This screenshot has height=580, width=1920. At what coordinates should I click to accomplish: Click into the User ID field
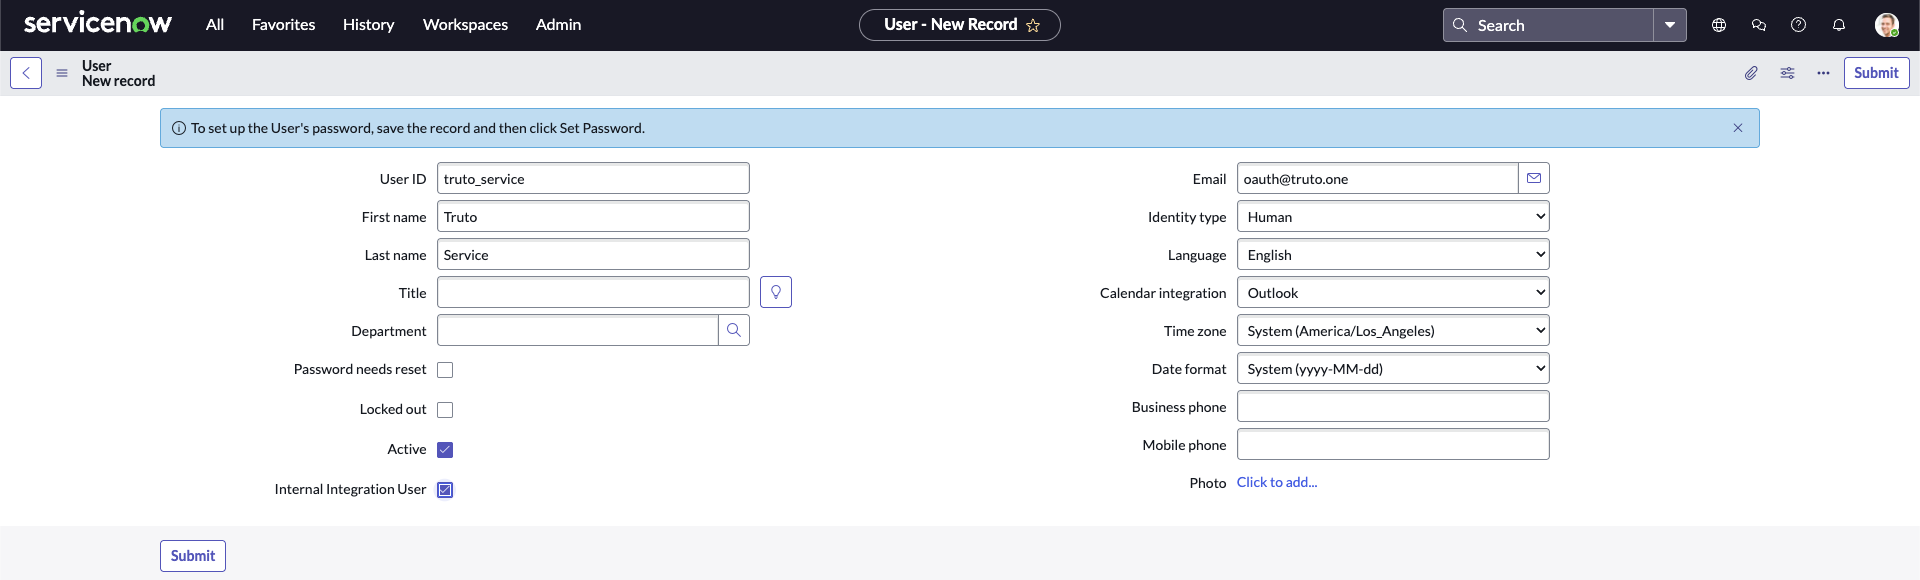(x=593, y=178)
